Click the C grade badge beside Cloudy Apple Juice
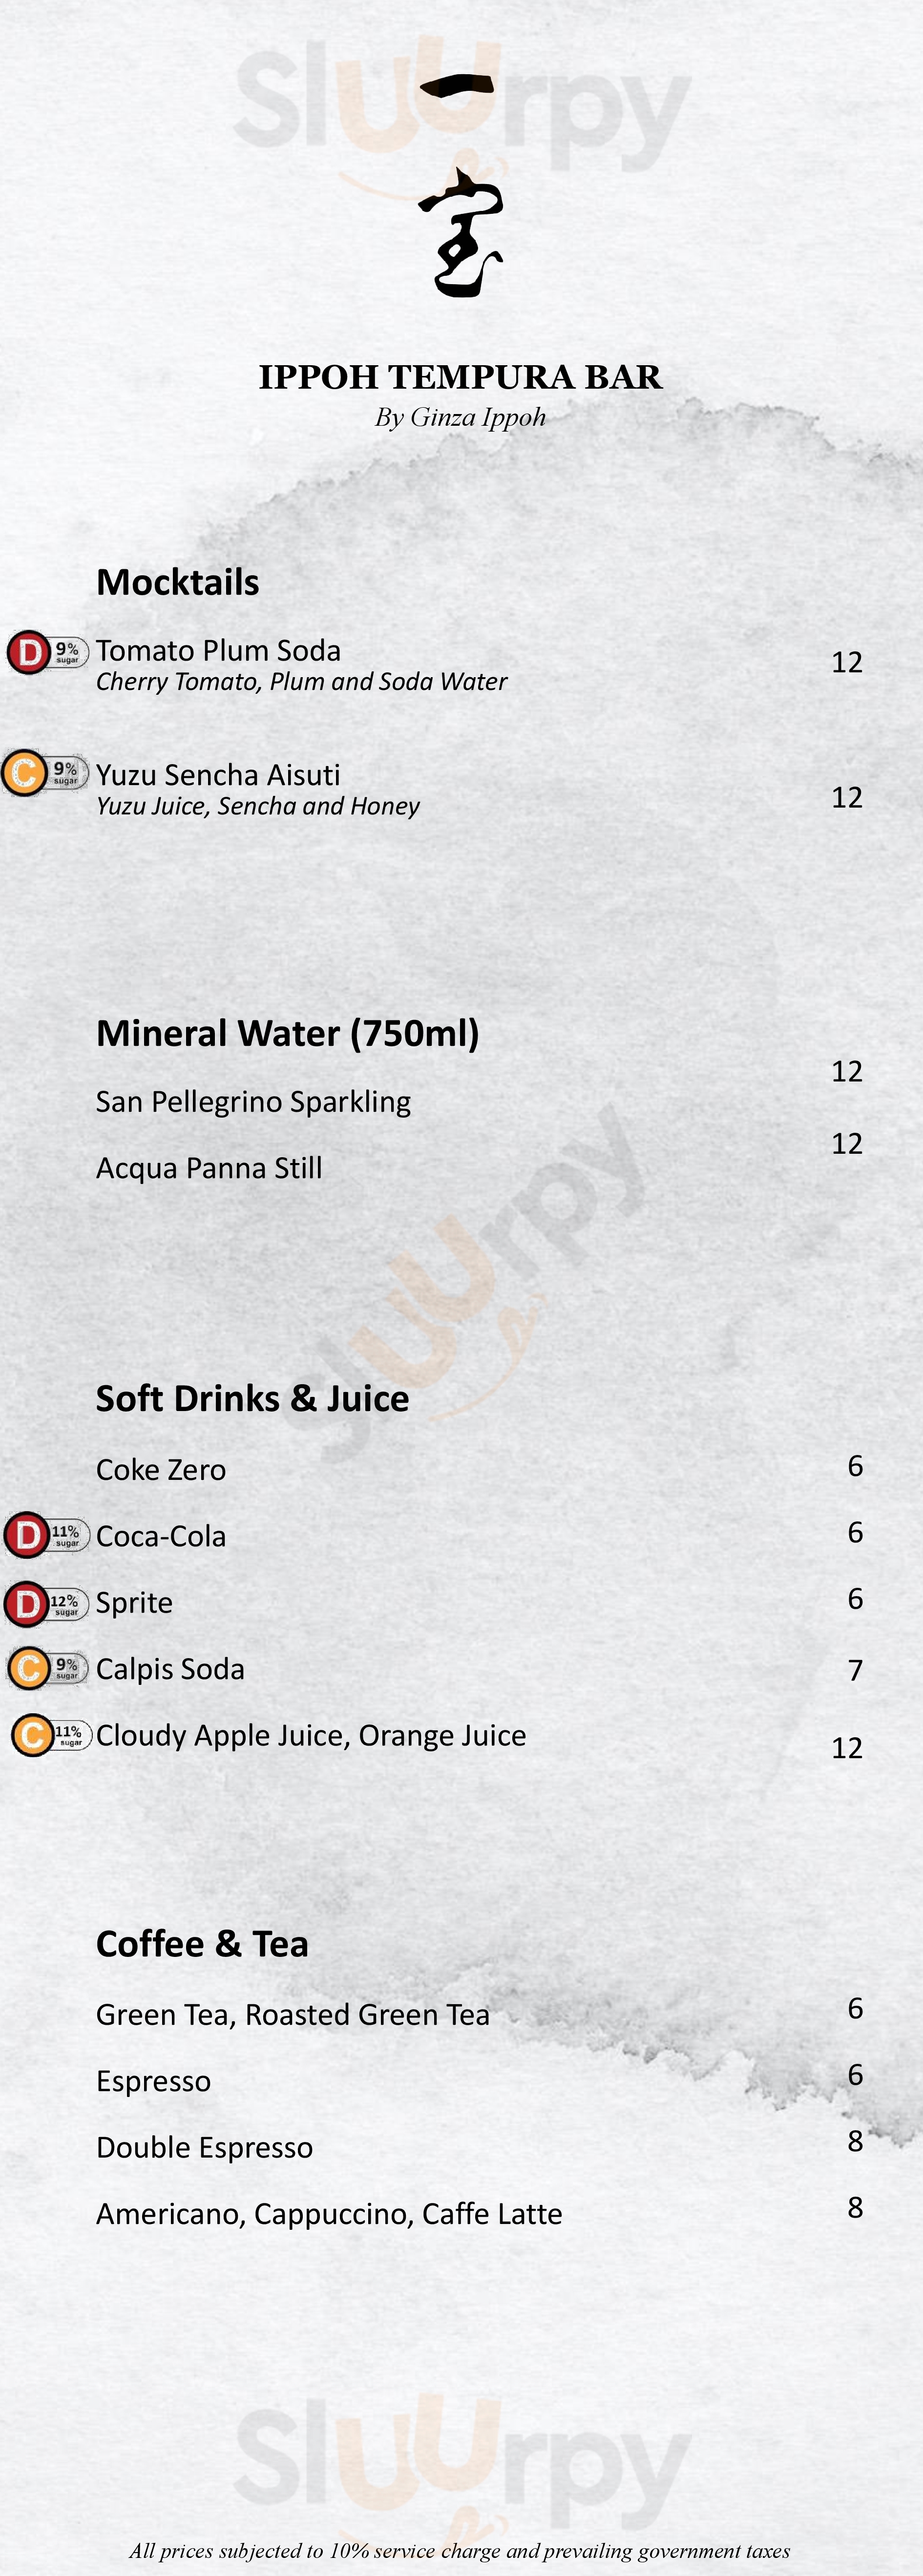 click(x=33, y=1735)
